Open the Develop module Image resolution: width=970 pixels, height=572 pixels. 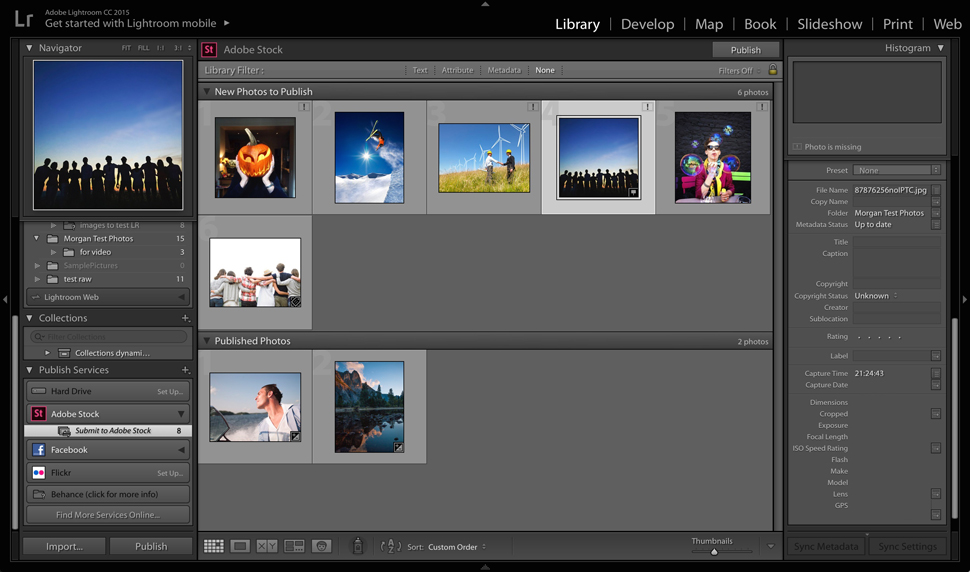pyautogui.click(x=646, y=24)
